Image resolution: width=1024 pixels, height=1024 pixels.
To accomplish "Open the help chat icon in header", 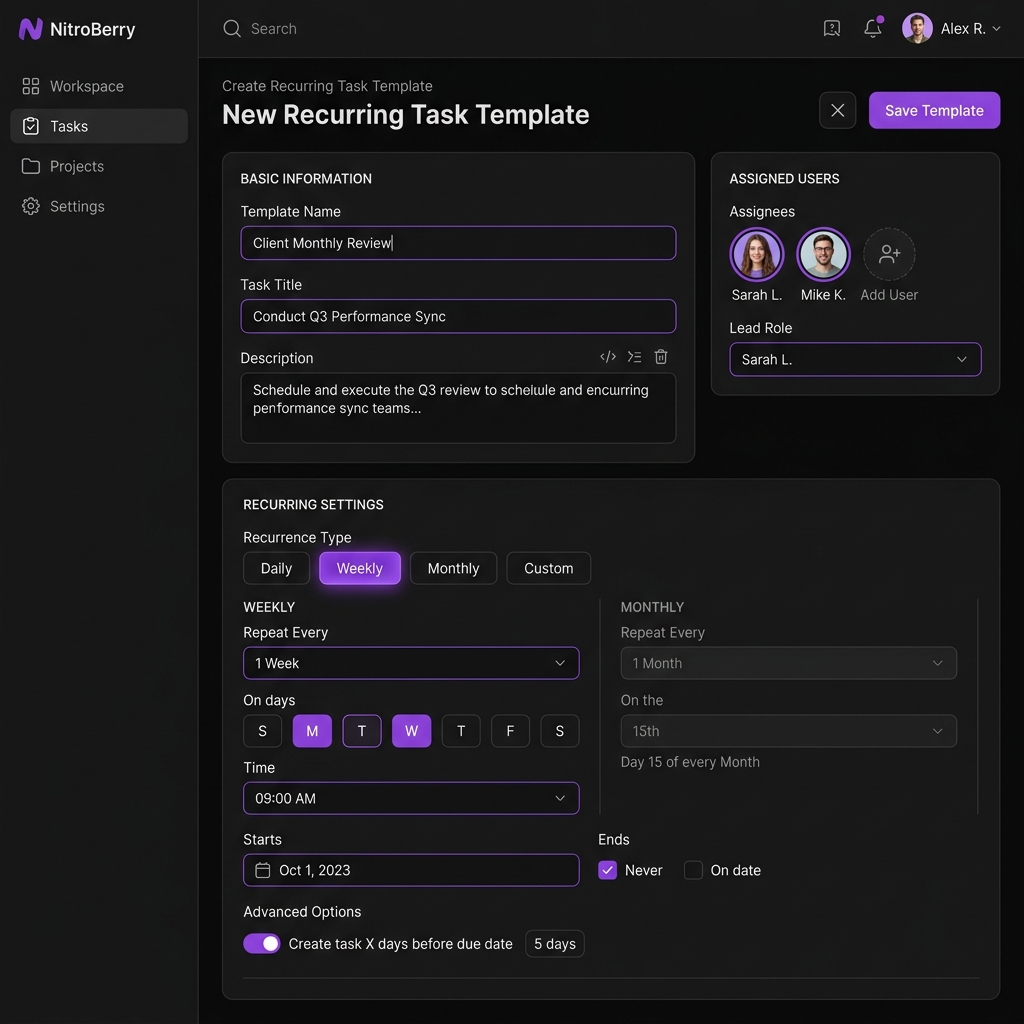I will point(831,28).
